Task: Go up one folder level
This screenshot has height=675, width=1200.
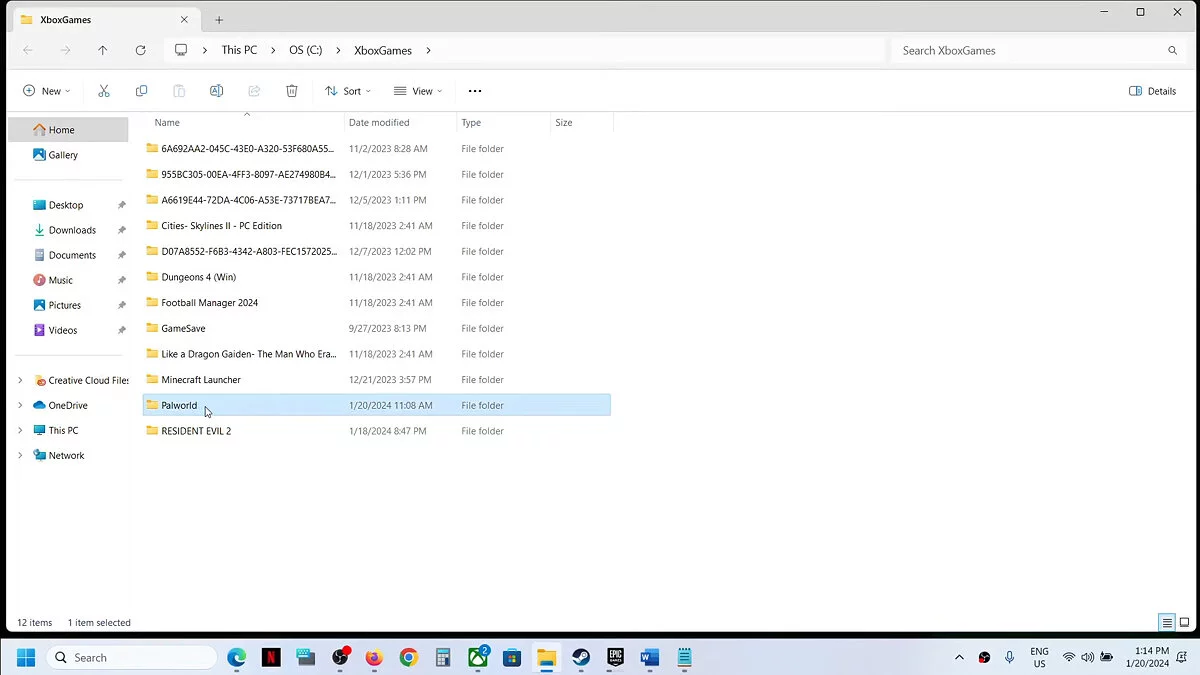Action: point(102,50)
